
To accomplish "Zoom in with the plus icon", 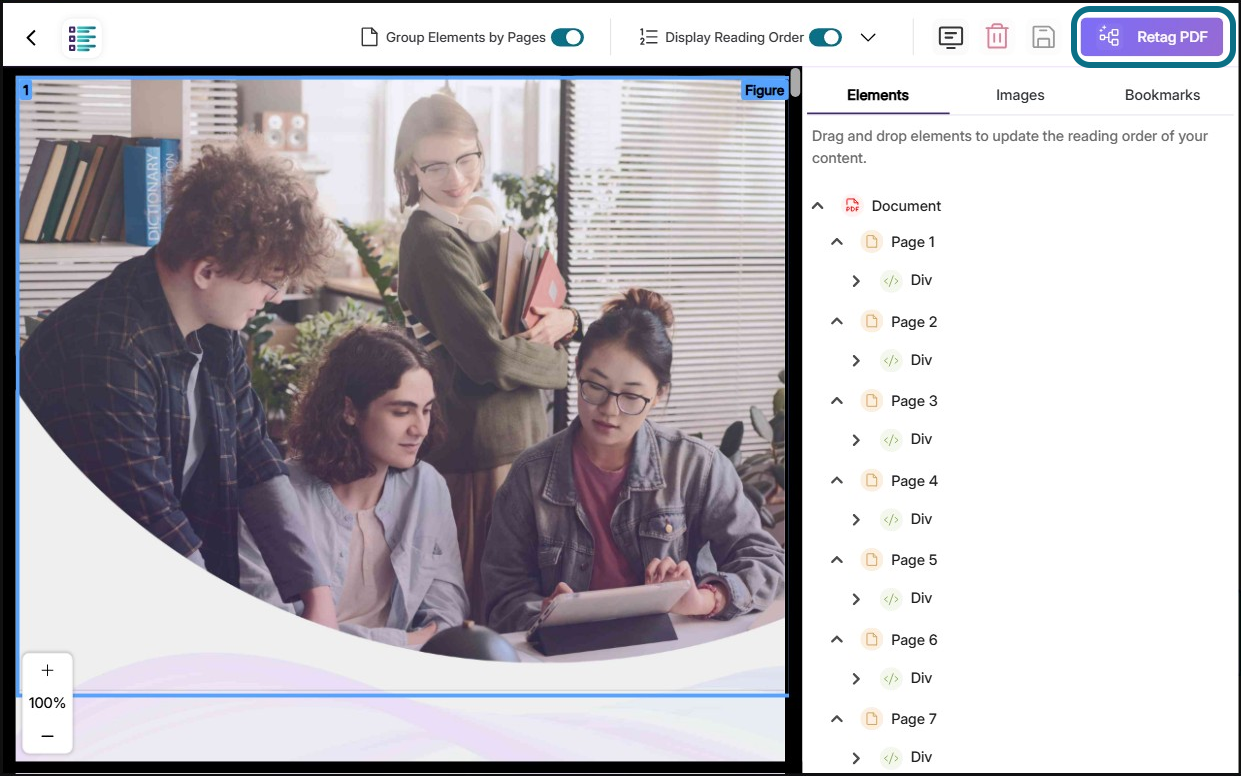I will [47, 670].
